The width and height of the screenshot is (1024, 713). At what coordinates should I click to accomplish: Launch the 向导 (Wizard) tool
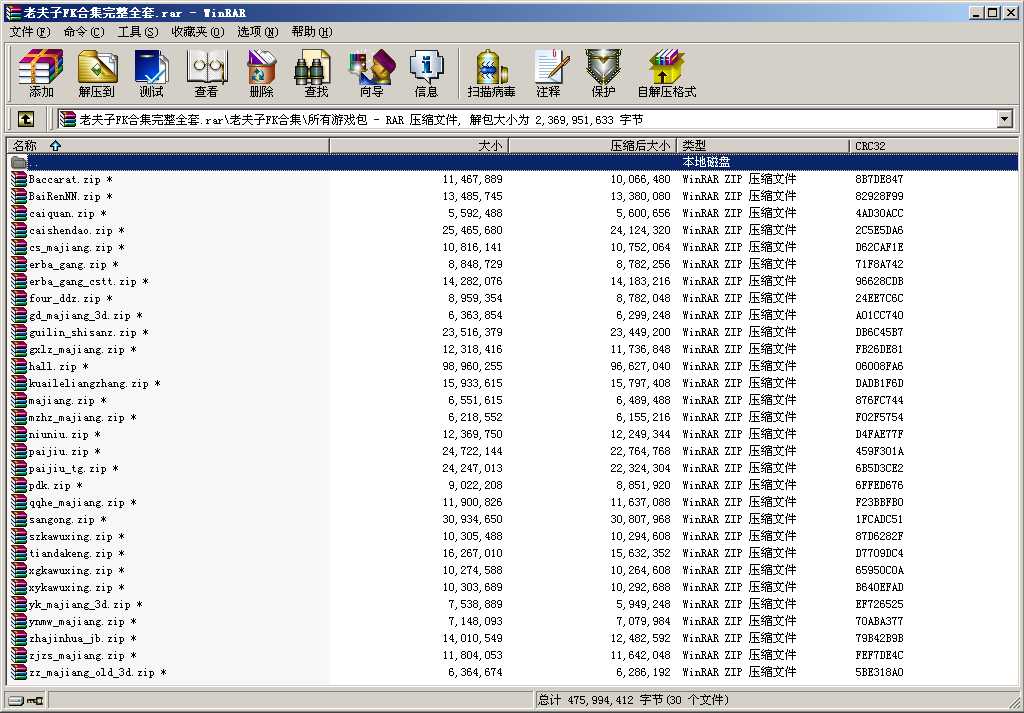click(372, 73)
